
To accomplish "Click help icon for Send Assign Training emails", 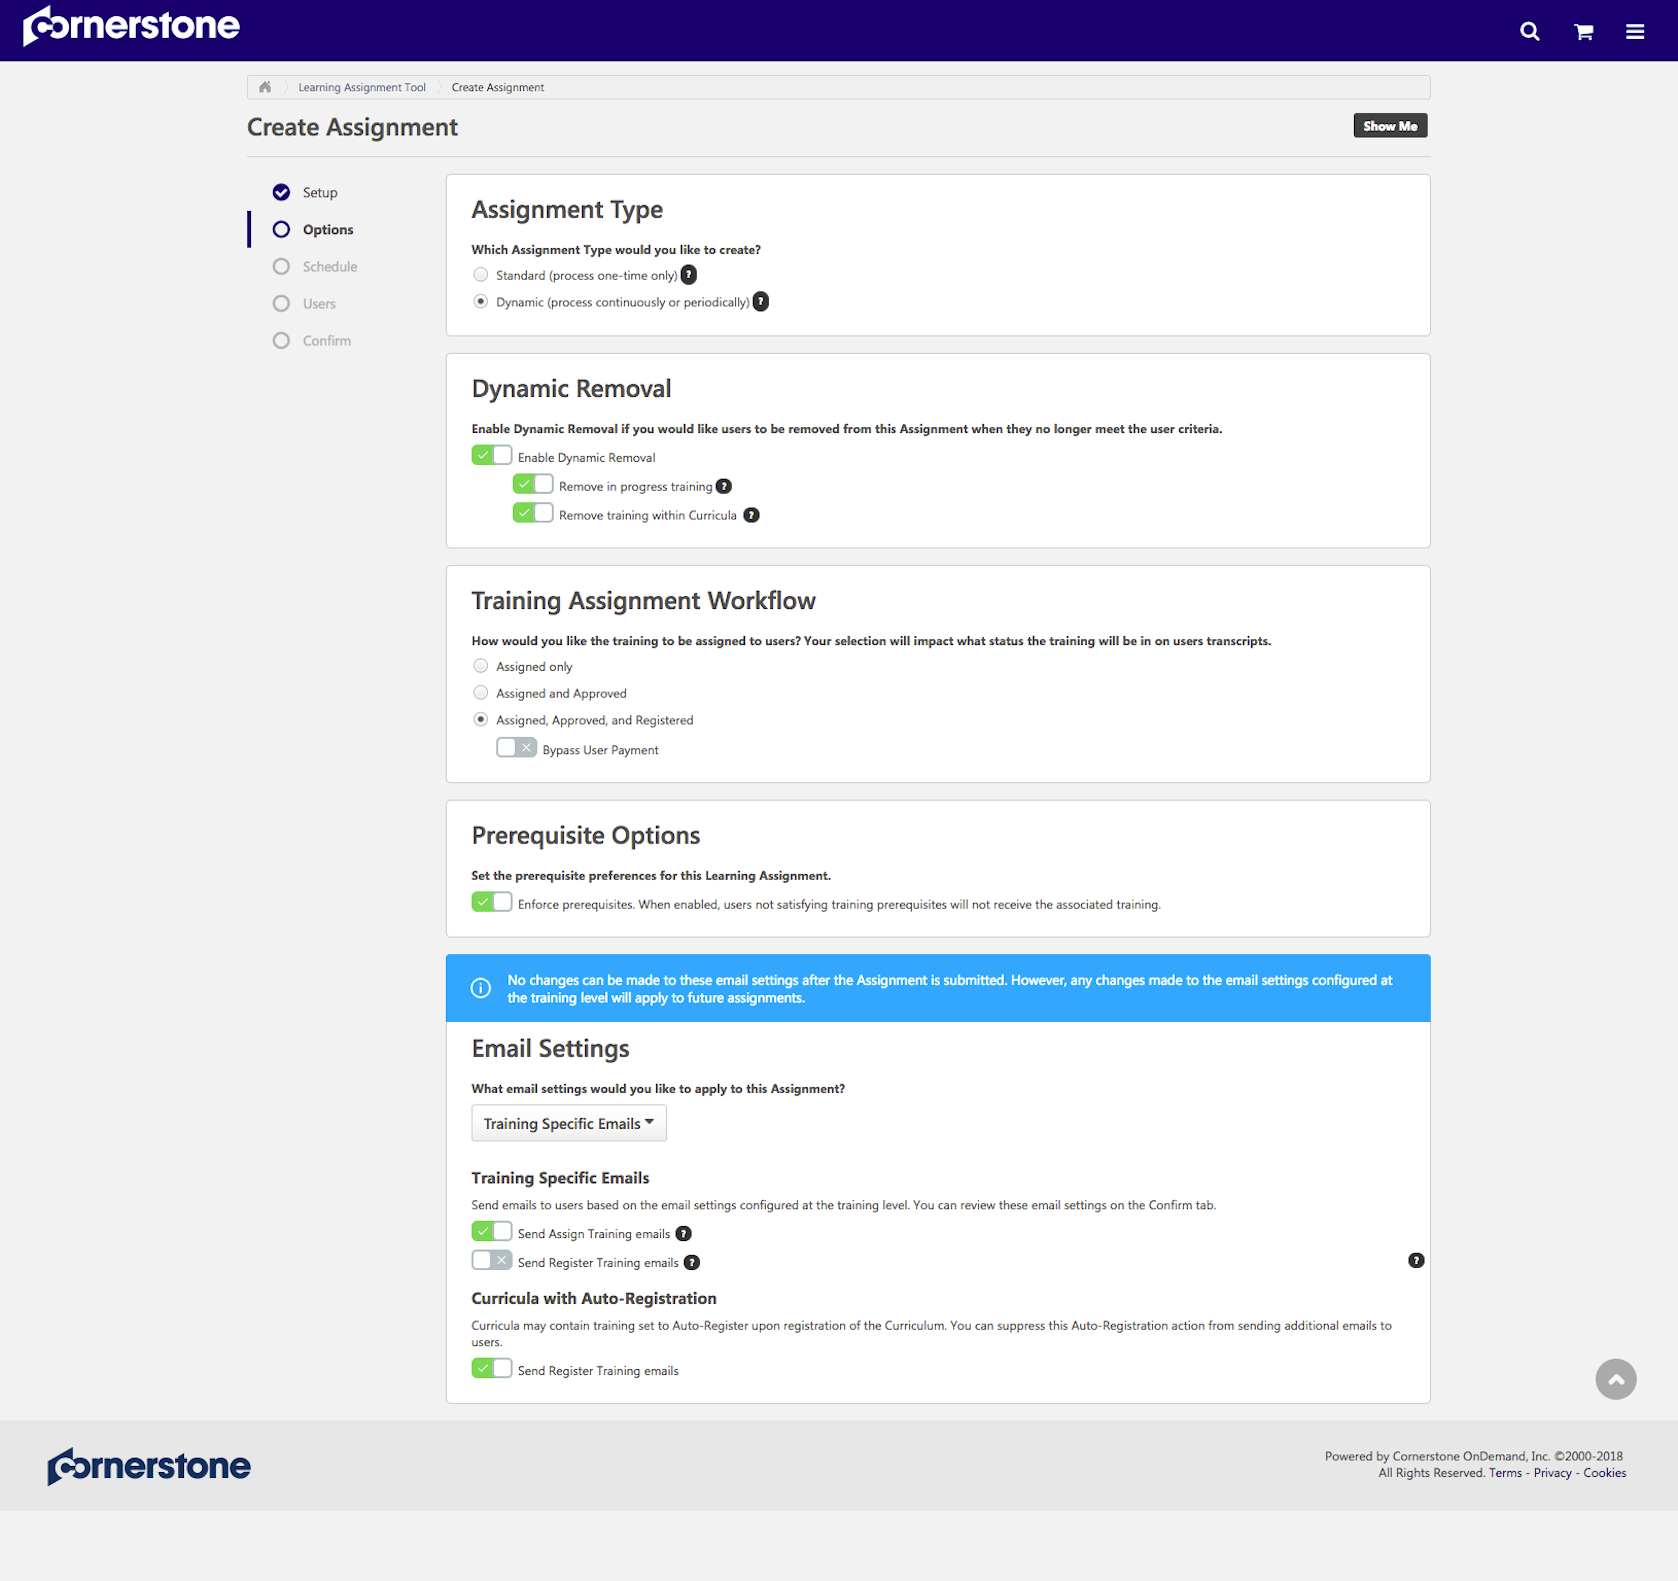I will click(683, 1234).
